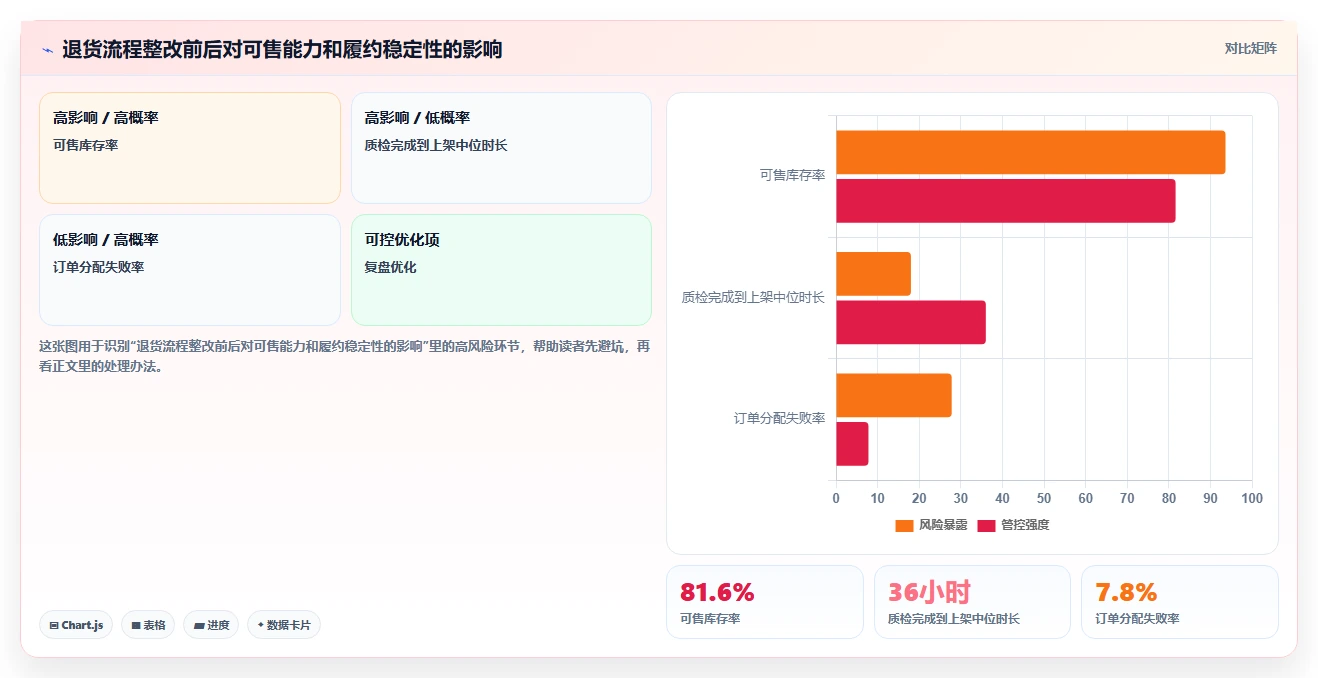This screenshot has height=678, width=1318.
Task: Open the 36小时 stat card
Action: coord(972,602)
